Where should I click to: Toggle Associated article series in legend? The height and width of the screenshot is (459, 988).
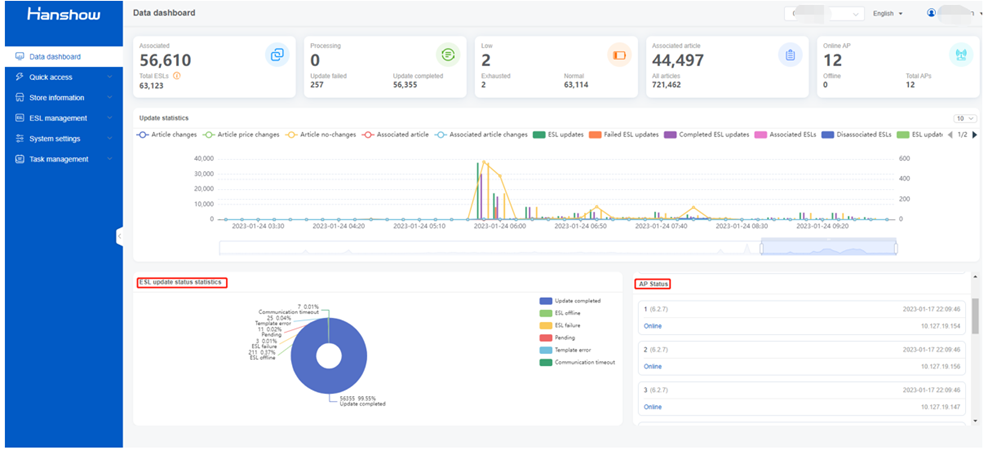click(395, 134)
